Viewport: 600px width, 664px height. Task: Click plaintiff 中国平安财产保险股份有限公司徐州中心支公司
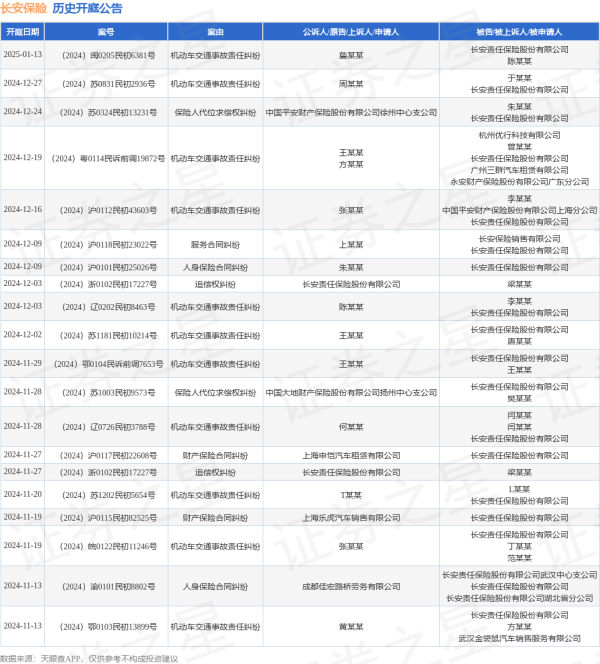[x=351, y=113]
